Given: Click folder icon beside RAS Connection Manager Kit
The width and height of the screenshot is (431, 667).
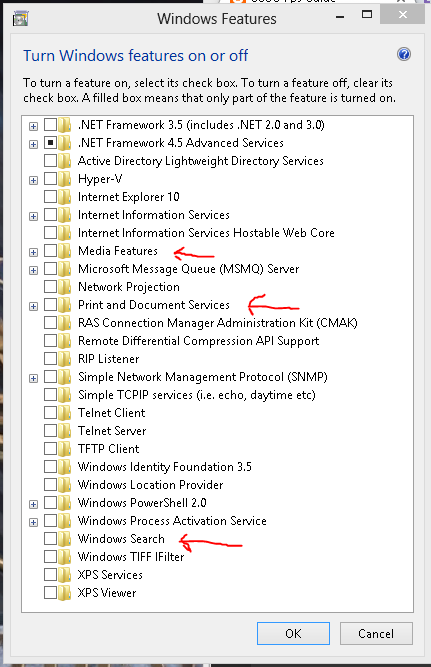Looking at the screenshot, I should (65, 323).
